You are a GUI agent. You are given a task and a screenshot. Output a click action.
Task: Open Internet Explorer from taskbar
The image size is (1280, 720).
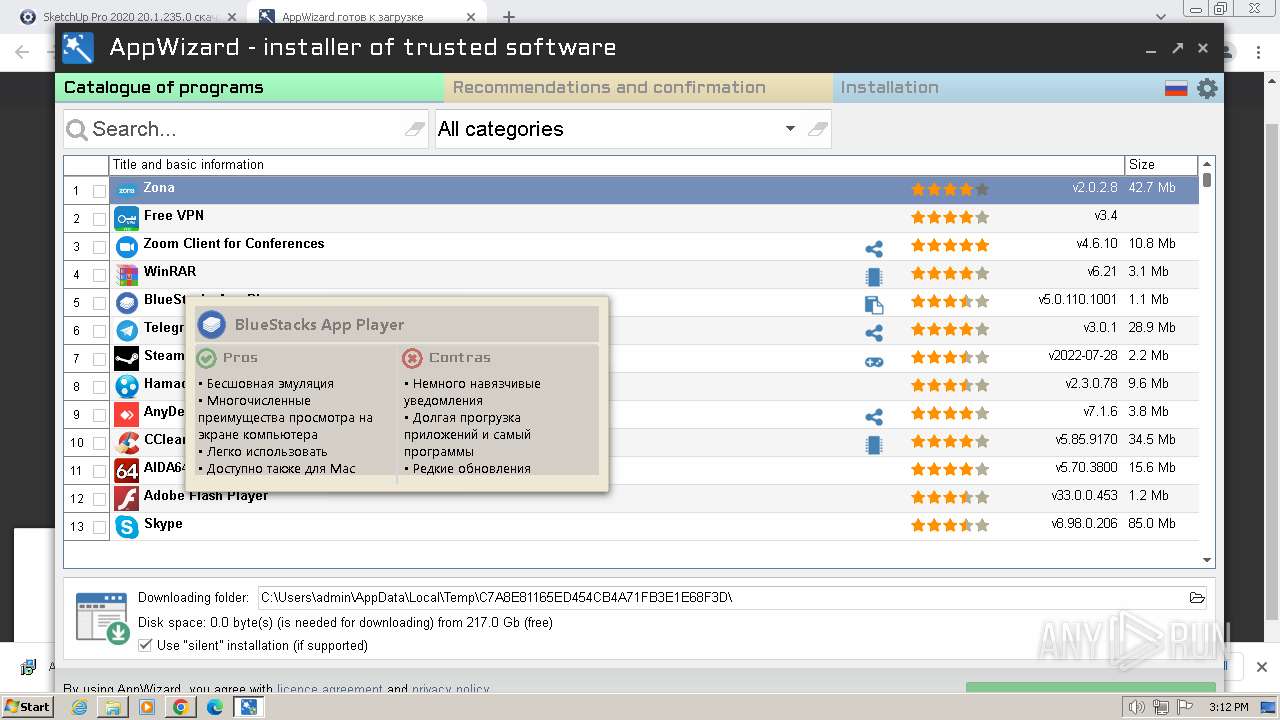point(80,707)
